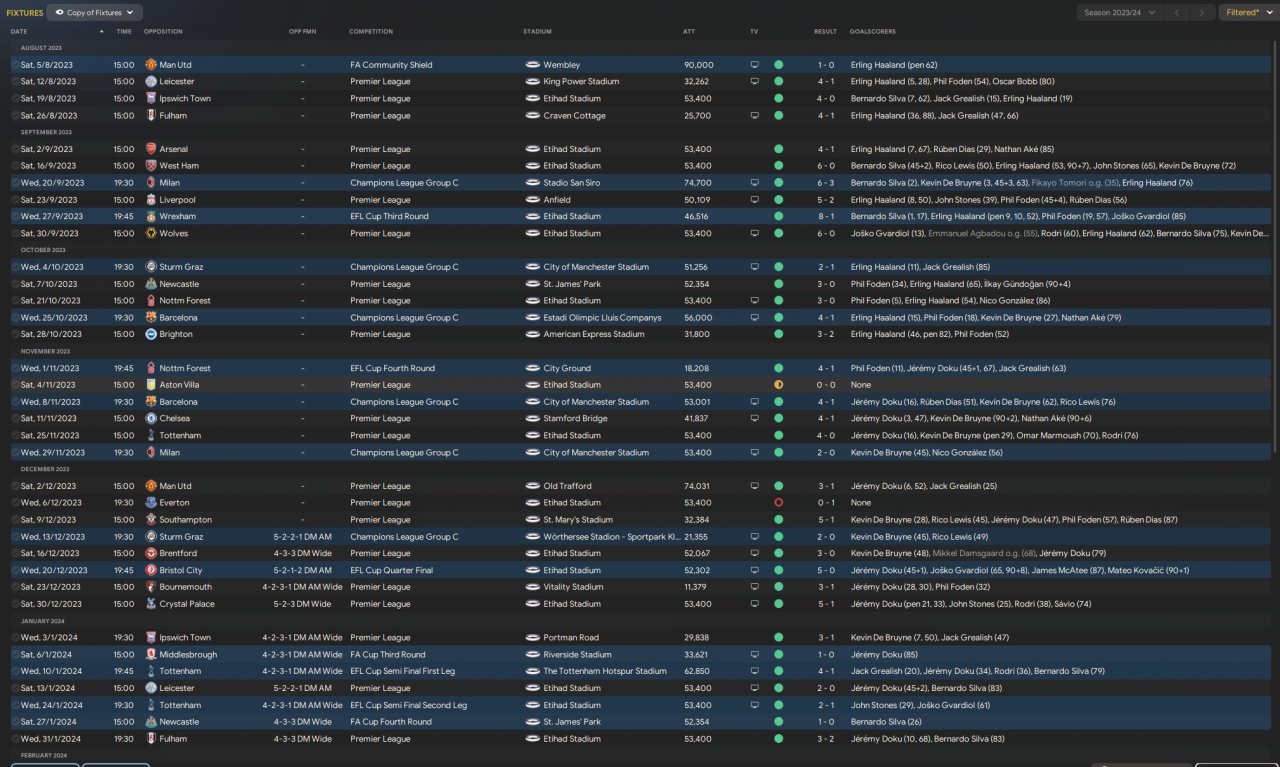Click the red loss indicator for Everton
This screenshot has height=767, width=1280.
coord(778,503)
